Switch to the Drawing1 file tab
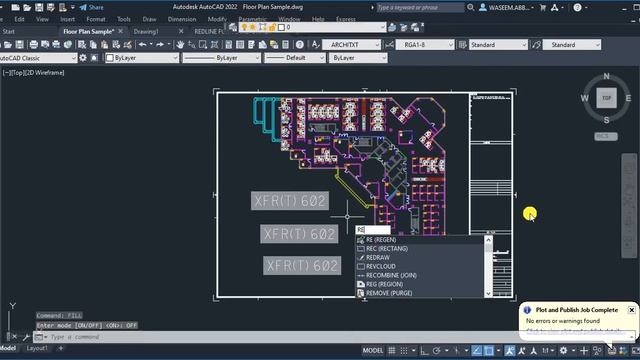Viewport: 640px width, 360px height. pyautogui.click(x=146, y=31)
